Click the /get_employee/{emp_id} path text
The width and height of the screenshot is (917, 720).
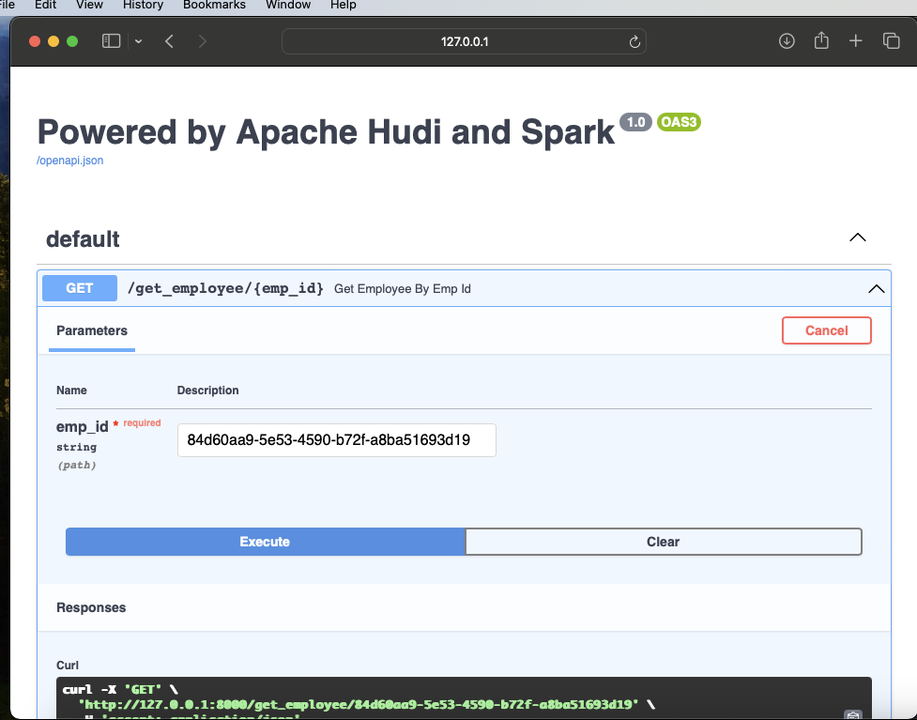pyautogui.click(x=225, y=288)
